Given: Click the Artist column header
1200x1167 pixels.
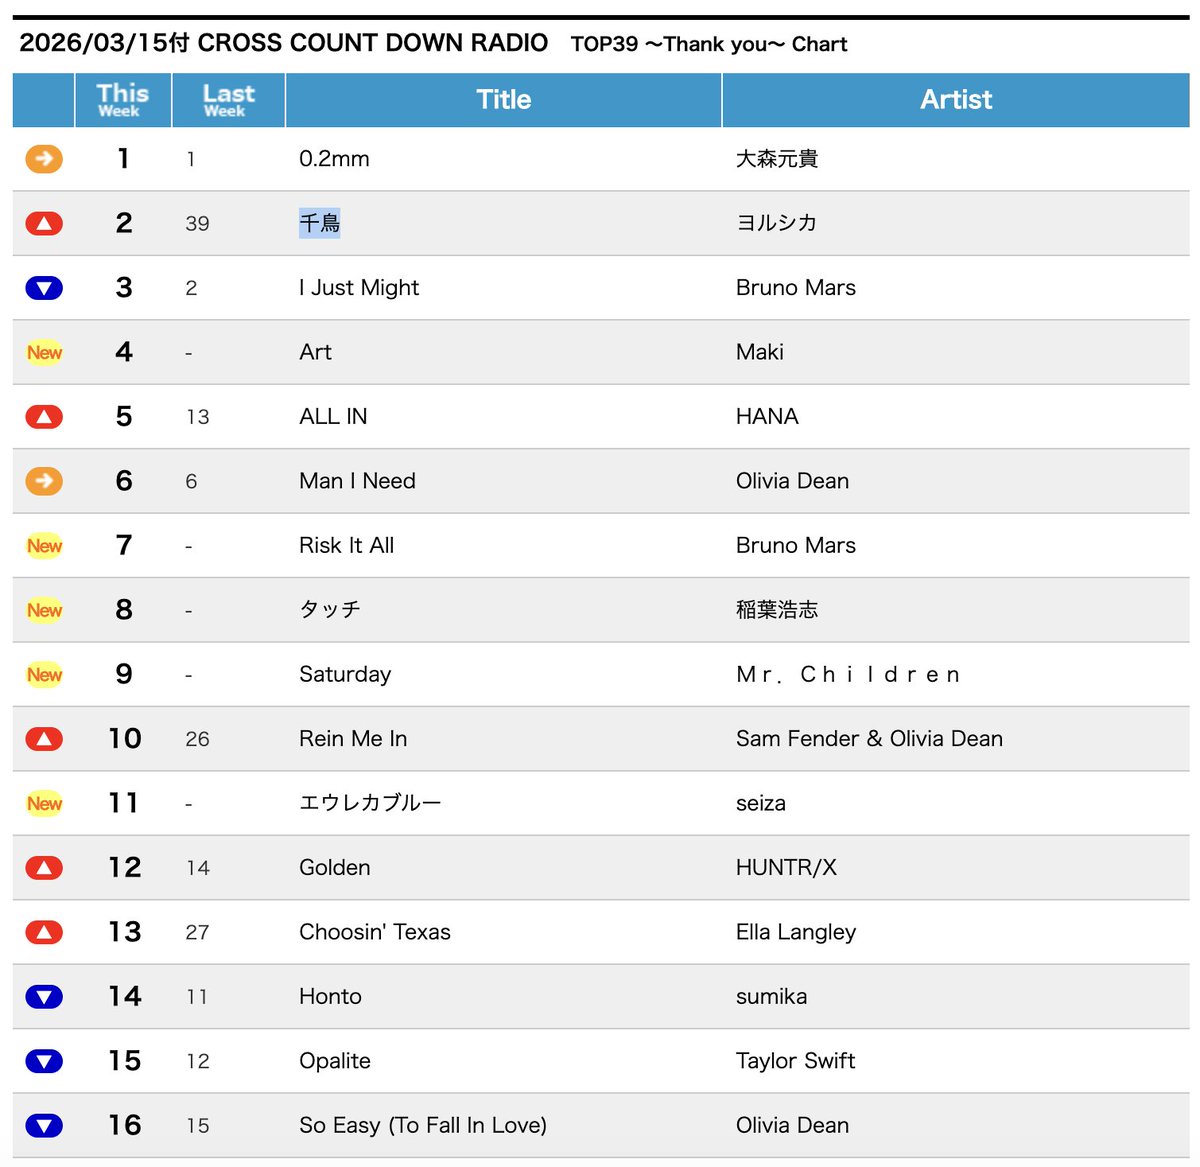Looking at the screenshot, I should coord(956,100).
